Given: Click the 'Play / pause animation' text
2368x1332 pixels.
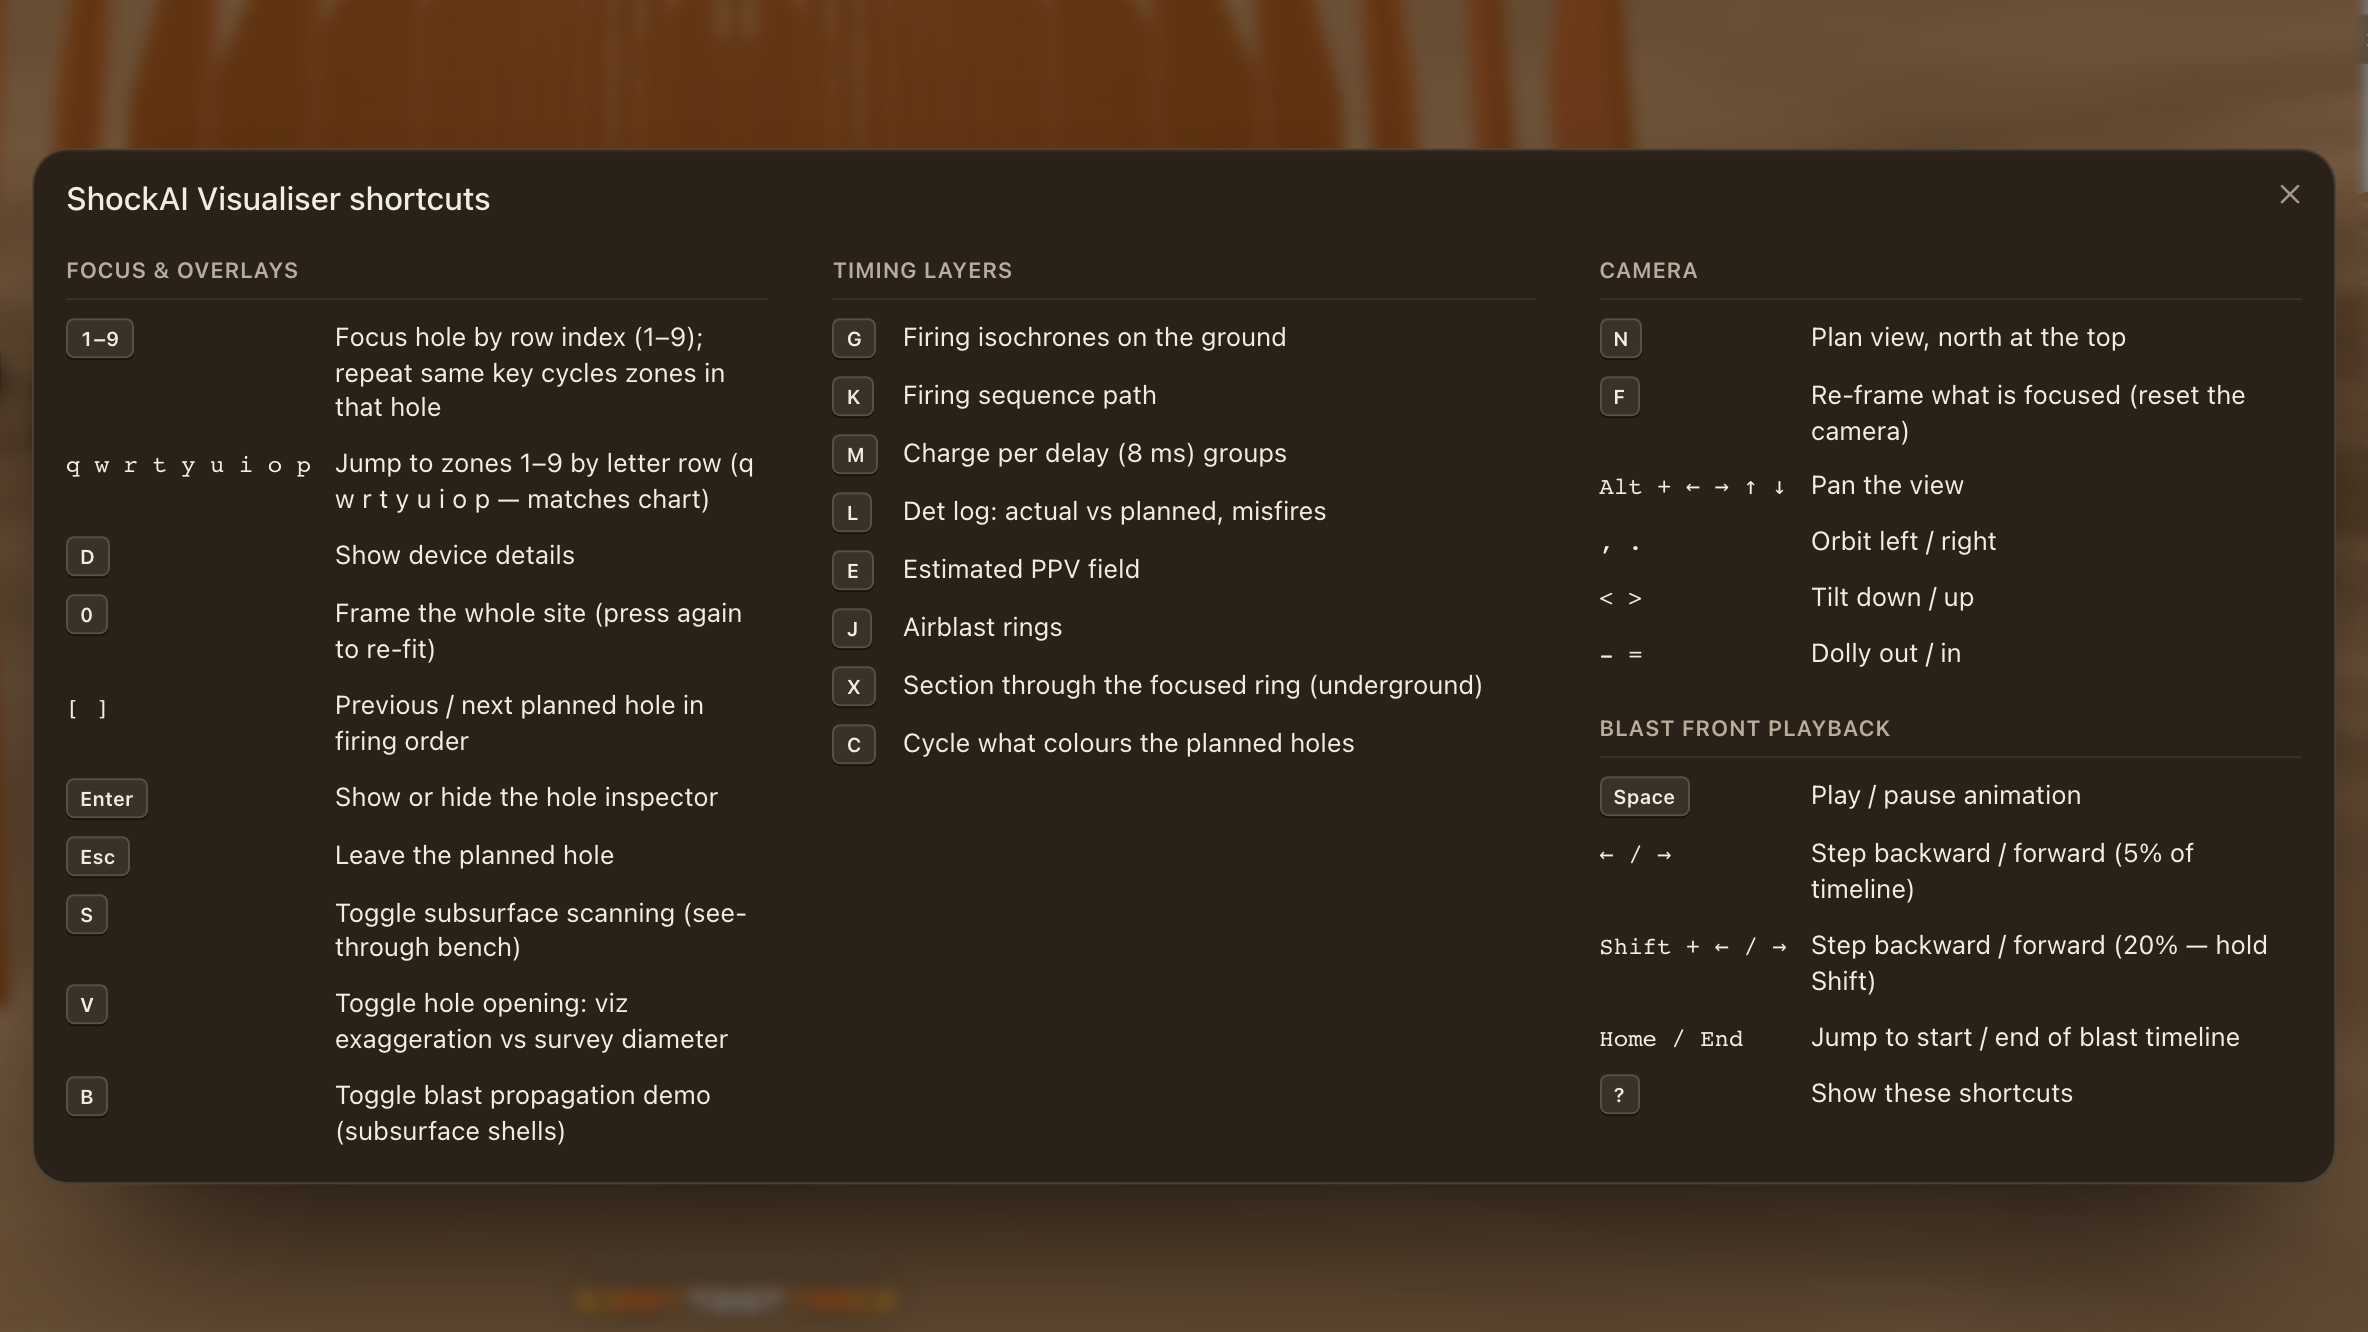Looking at the screenshot, I should 1945,795.
